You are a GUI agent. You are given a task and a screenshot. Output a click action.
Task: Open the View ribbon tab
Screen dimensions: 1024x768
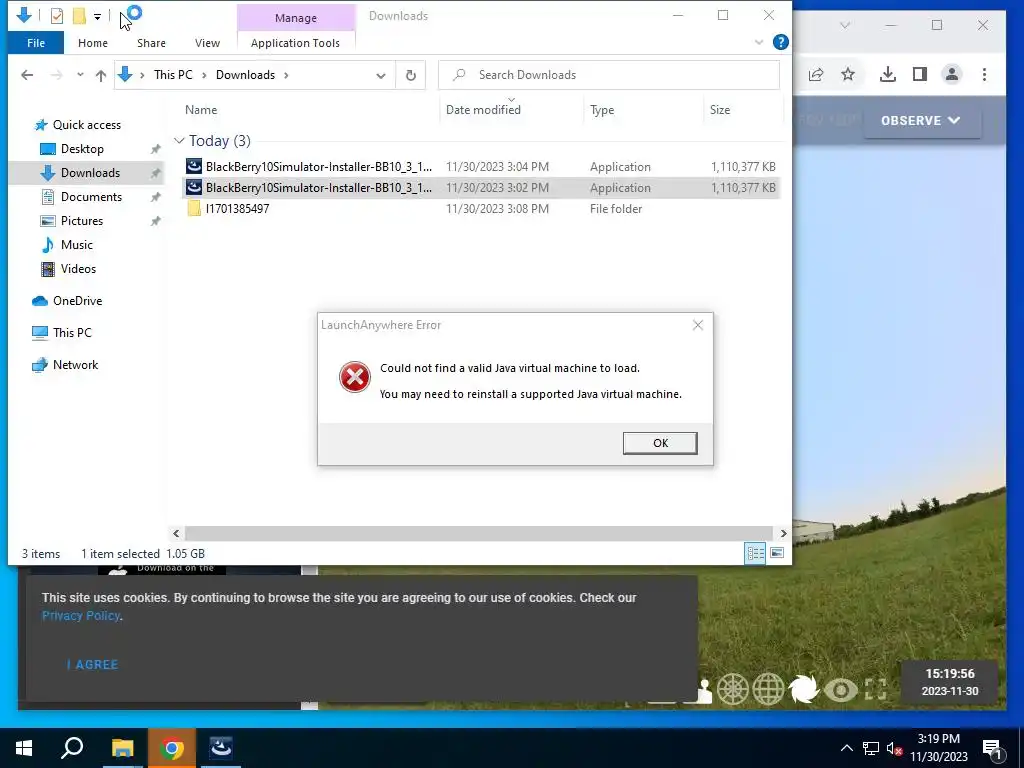tap(207, 43)
